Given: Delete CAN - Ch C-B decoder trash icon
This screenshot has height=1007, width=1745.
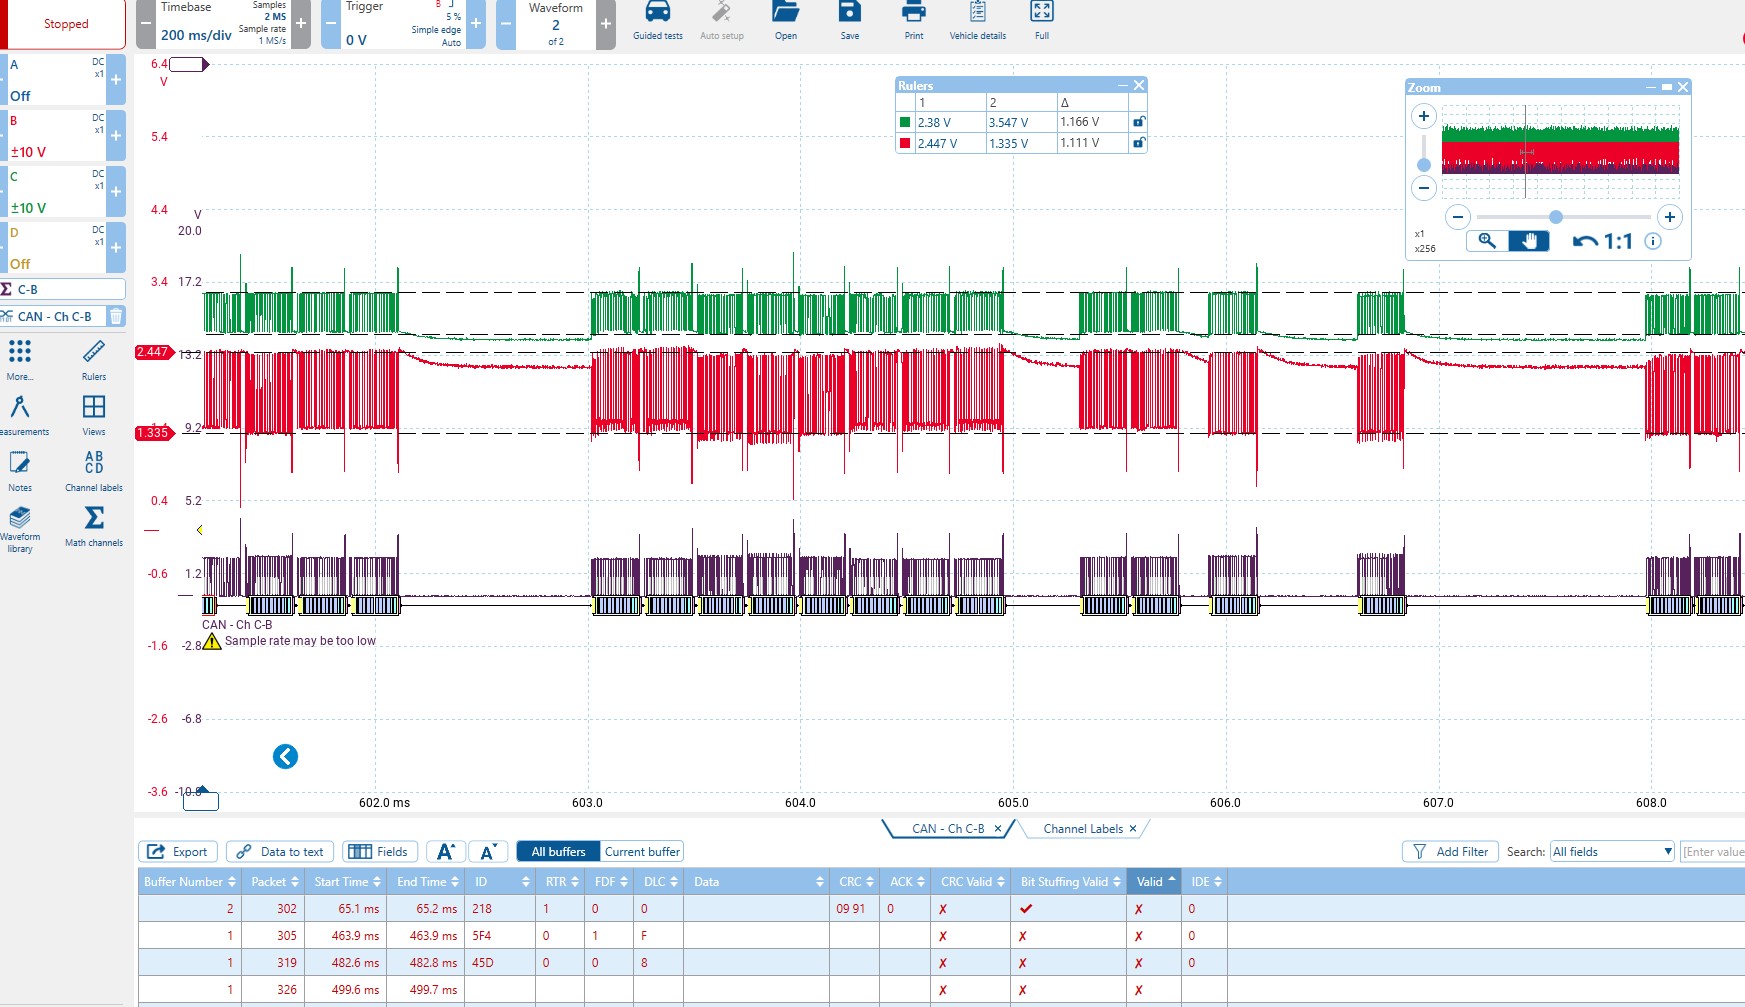Looking at the screenshot, I should (x=116, y=316).
